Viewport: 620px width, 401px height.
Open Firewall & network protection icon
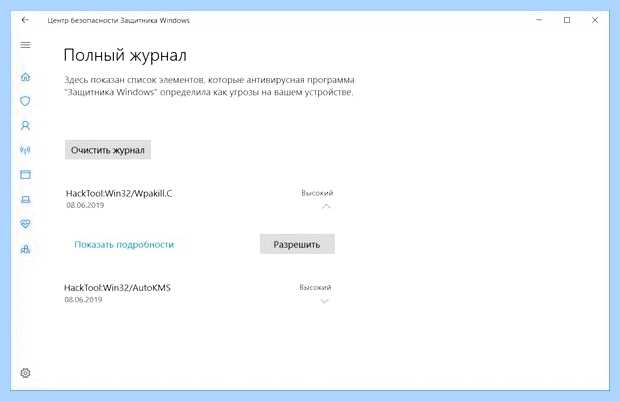click(25, 150)
